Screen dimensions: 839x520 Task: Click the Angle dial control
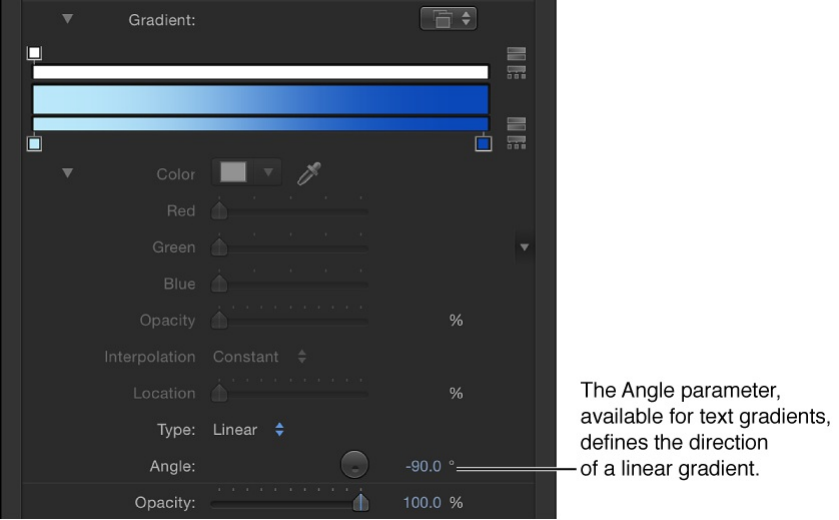click(x=355, y=465)
